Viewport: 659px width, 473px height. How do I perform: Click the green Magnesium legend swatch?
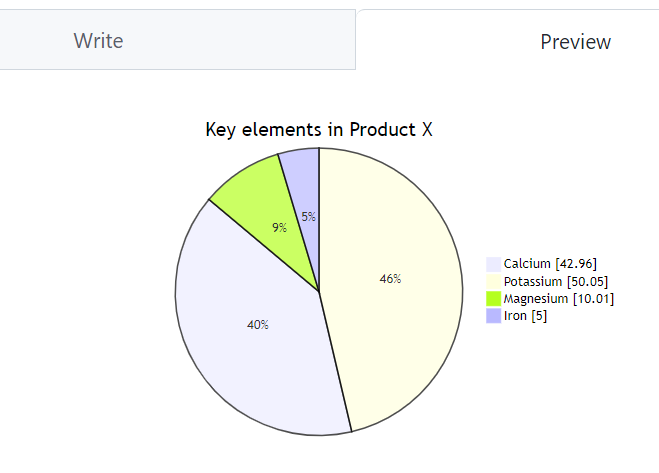click(493, 299)
